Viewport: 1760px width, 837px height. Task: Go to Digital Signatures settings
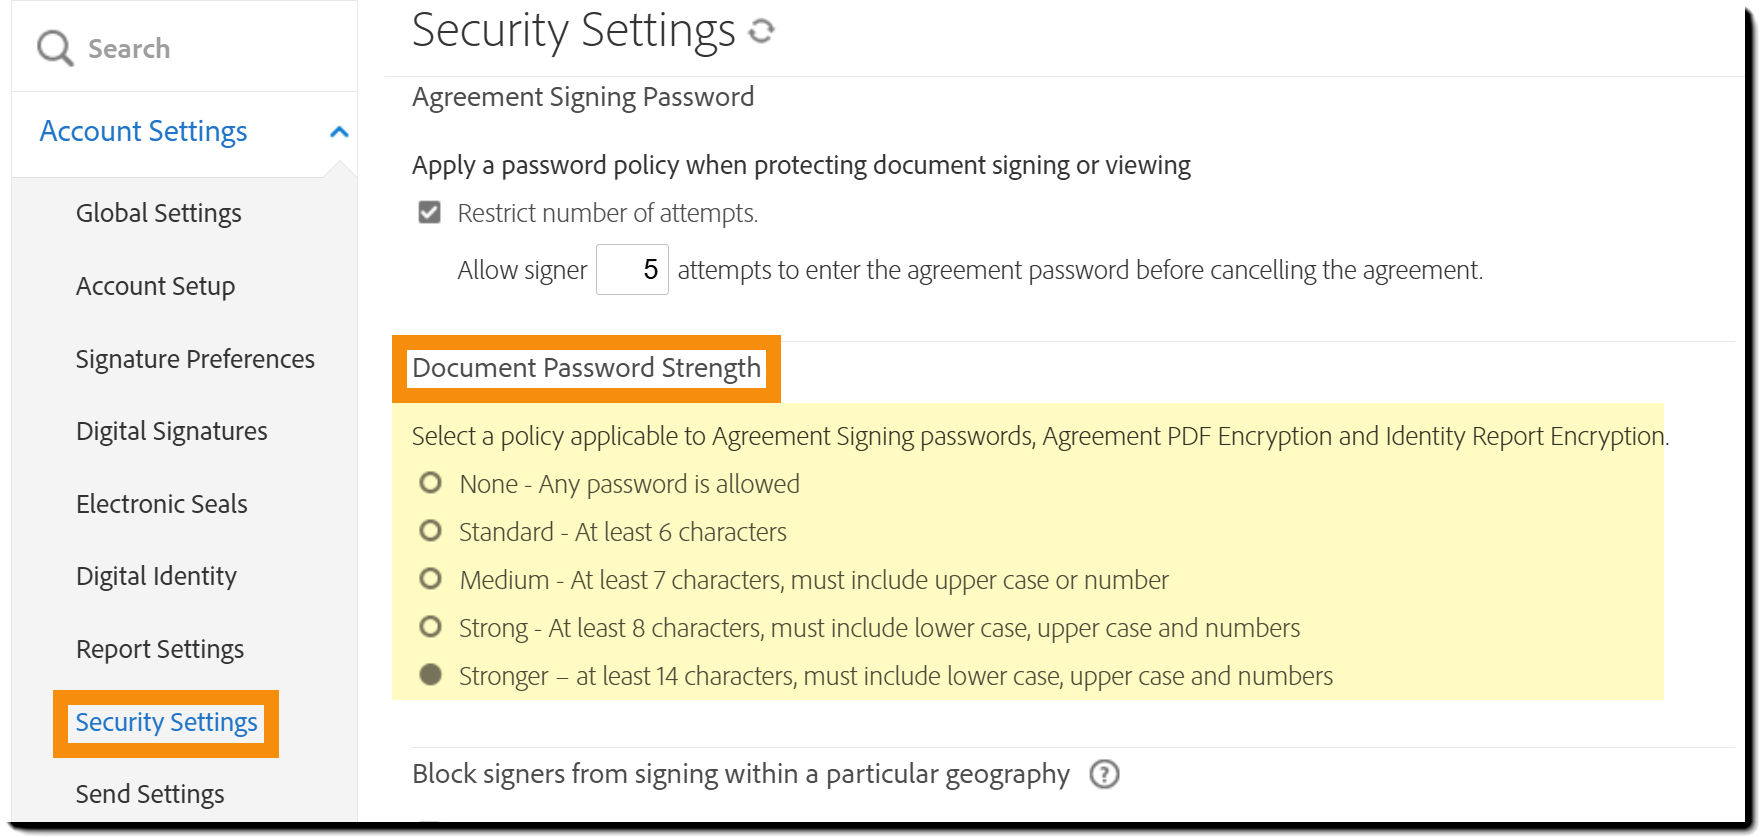pos(171,431)
